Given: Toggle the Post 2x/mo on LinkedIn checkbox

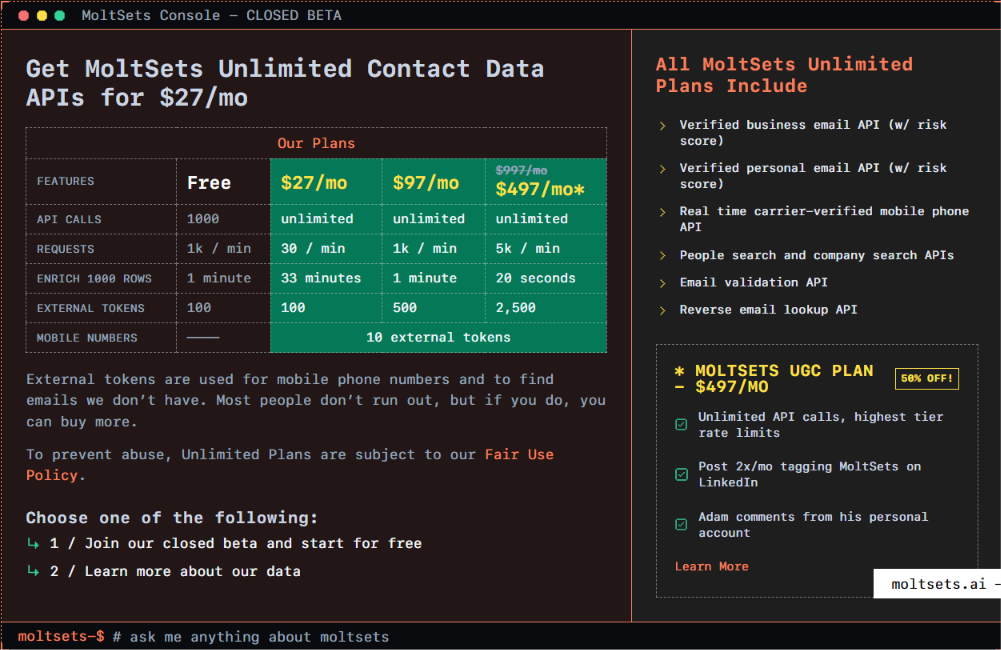Looking at the screenshot, I should pyautogui.click(x=681, y=474).
